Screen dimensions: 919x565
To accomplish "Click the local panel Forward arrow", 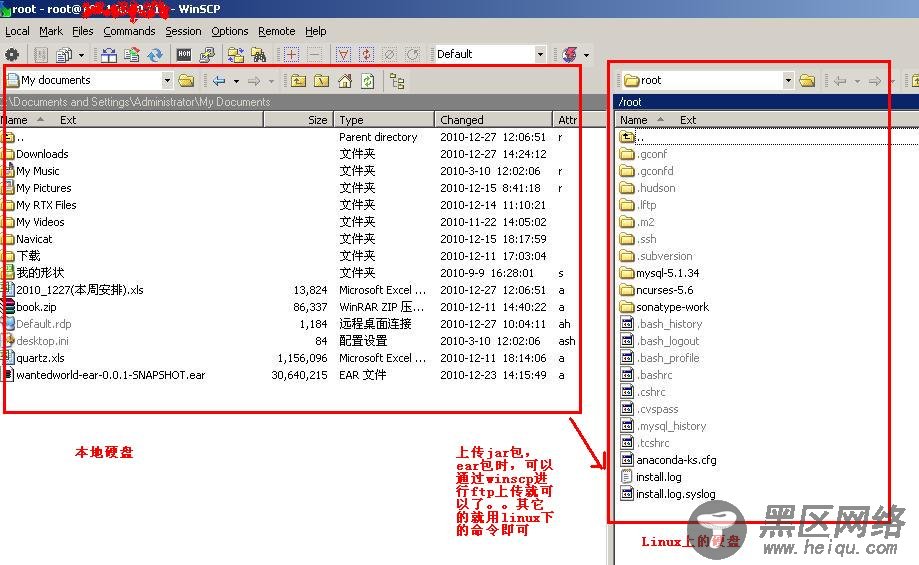I will [x=254, y=81].
